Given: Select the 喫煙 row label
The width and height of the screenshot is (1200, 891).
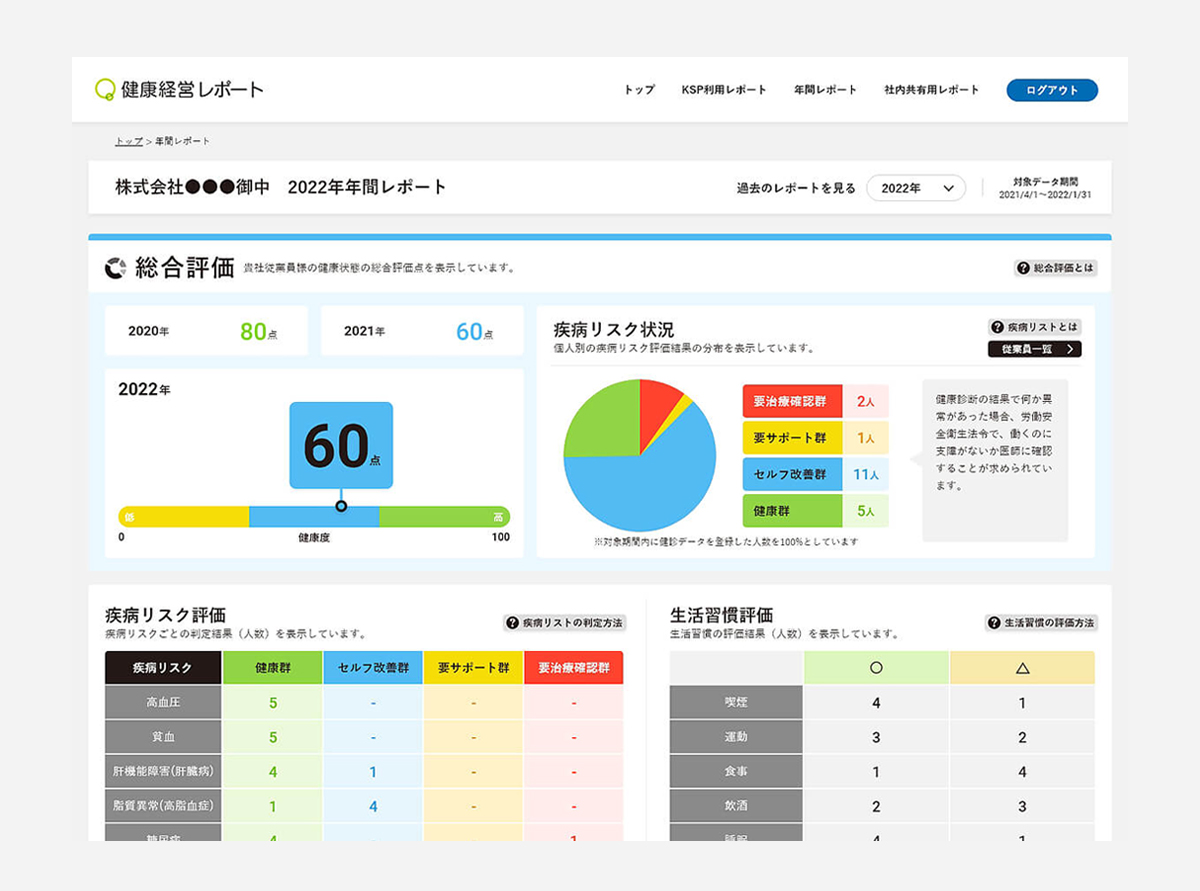Looking at the screenshot, I should point(736,703).
